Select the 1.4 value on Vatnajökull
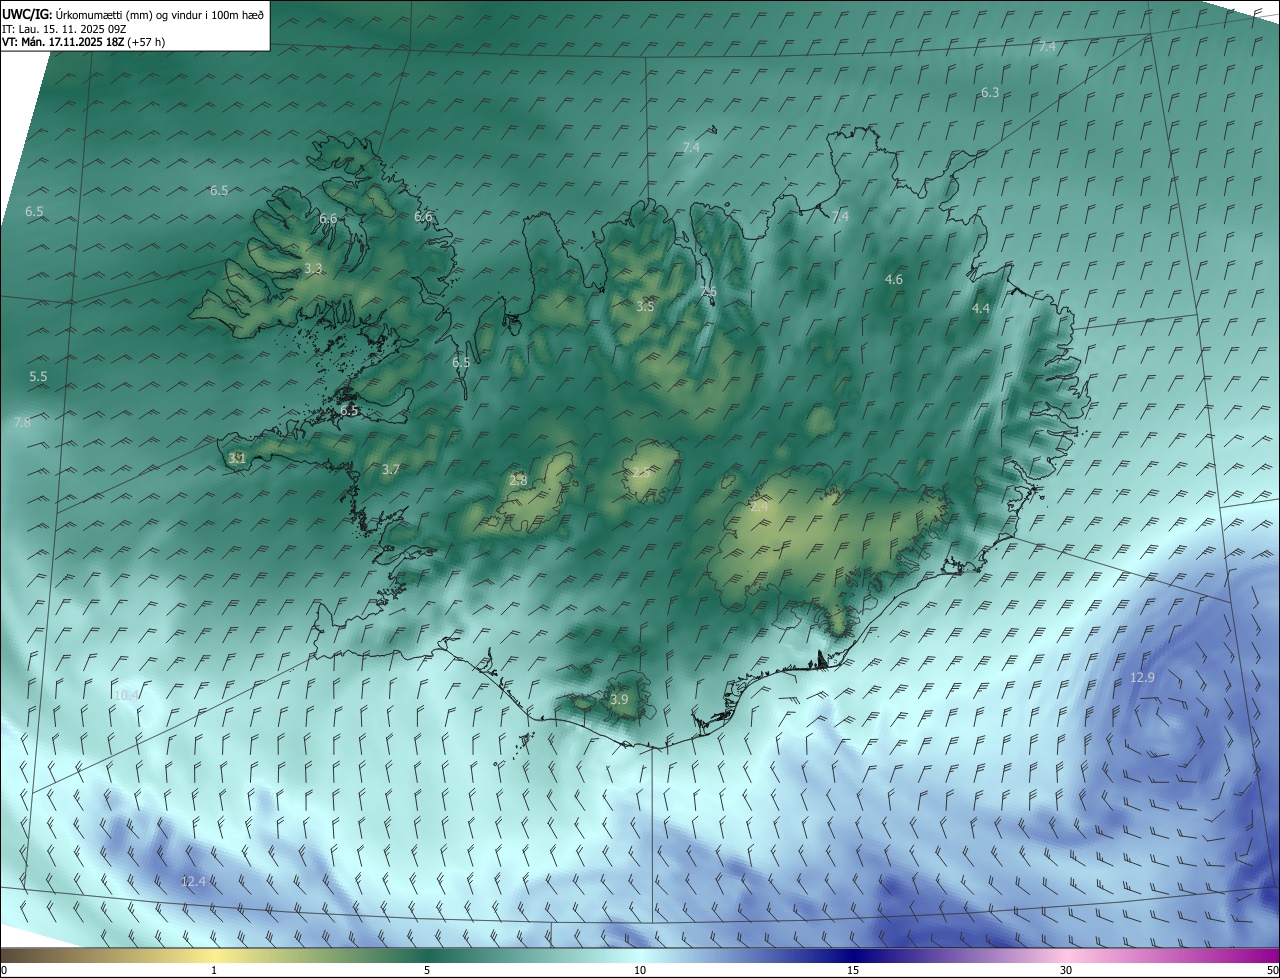This screenshot has height=978, width=1280. [x=759, y=507]
